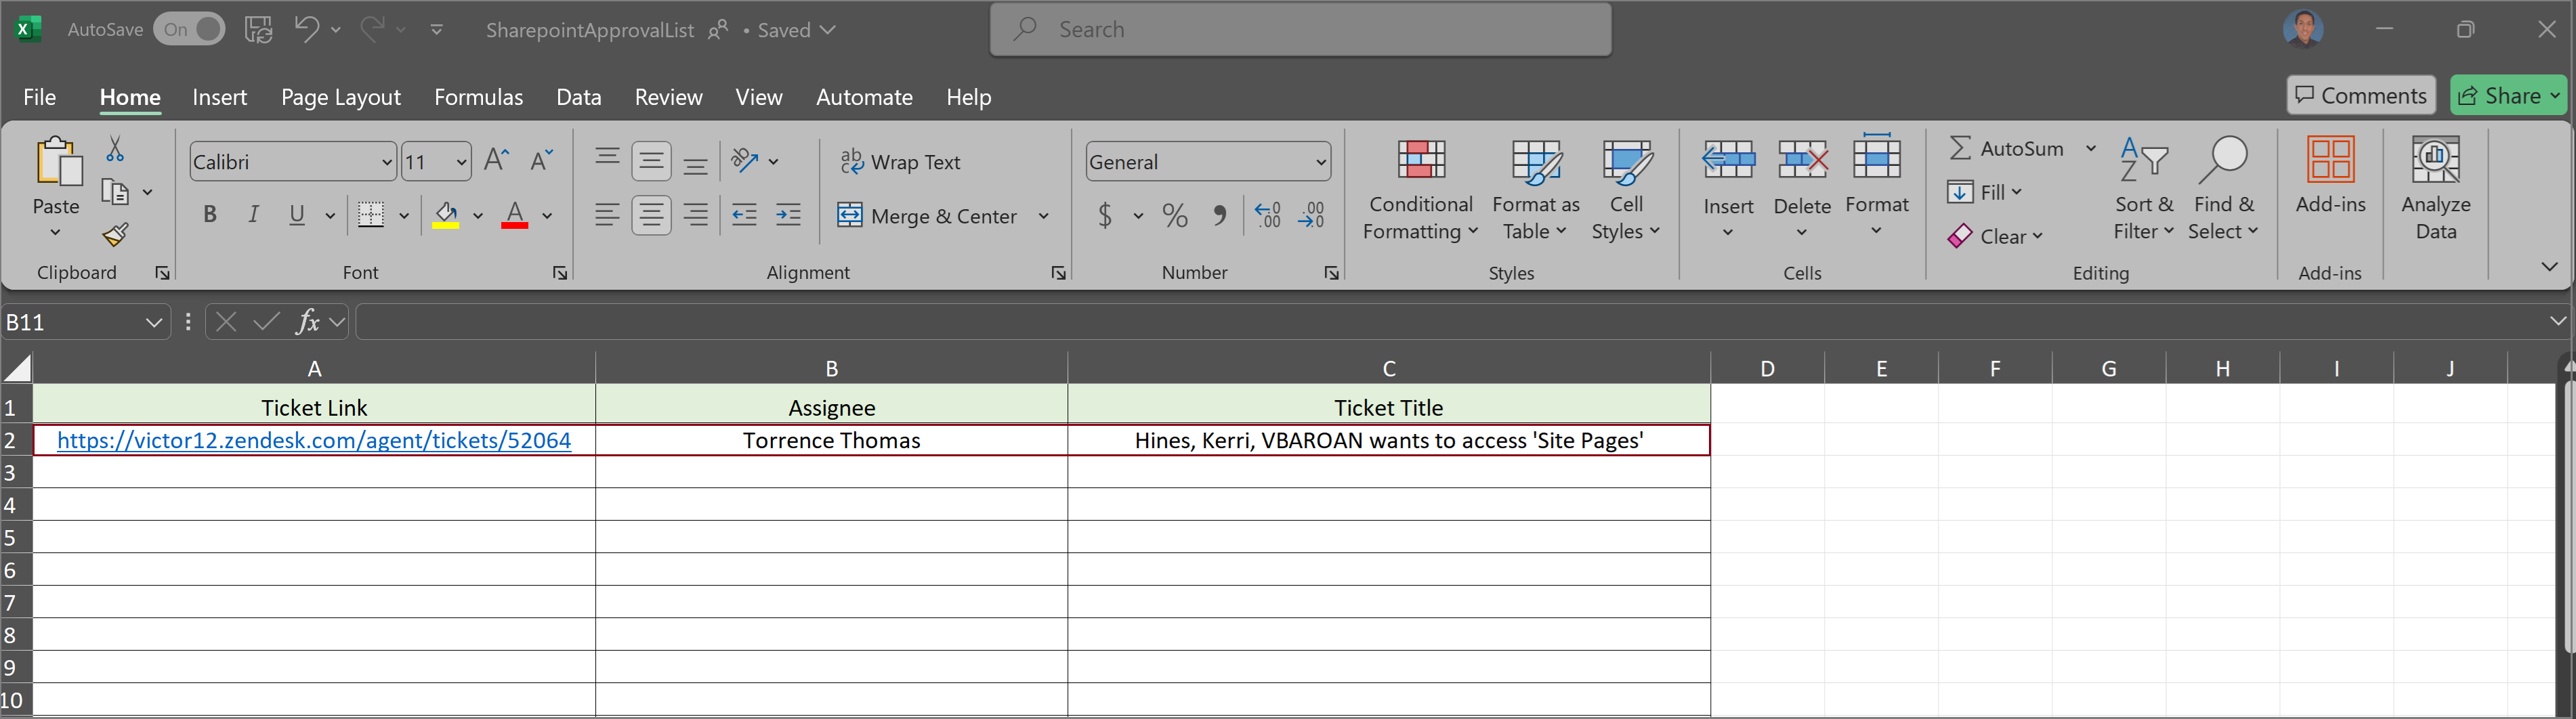
Task: Switch to the Insert tab
Action: pos(219,97)
